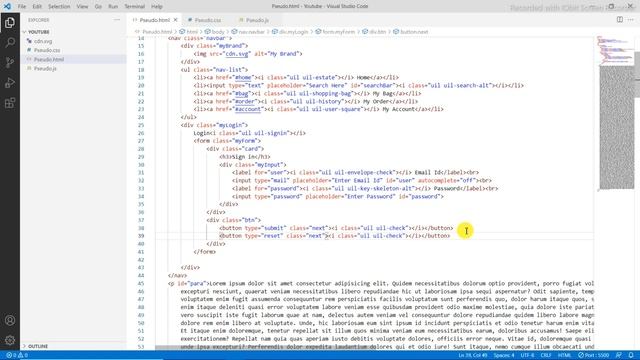This screenshot has width=640, height=360.
Task: Open the Search view in activity bar
Action: tap(10, 42)
